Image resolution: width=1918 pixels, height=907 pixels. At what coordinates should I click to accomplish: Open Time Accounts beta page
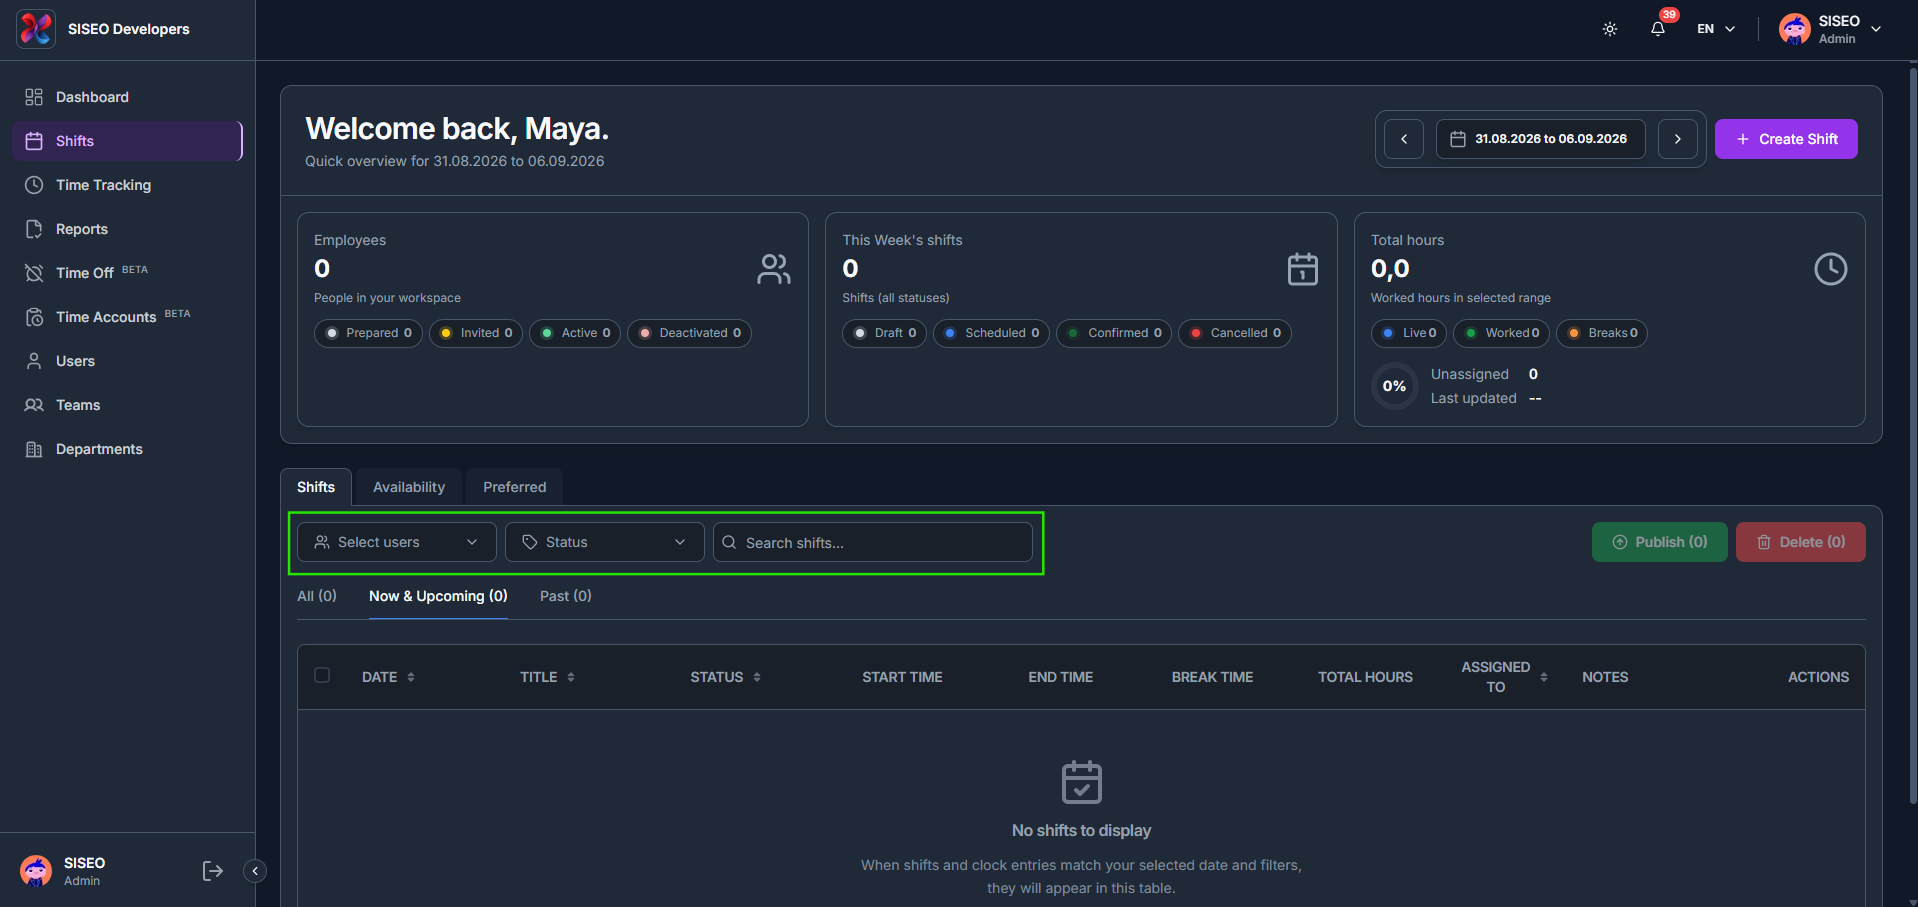click(128, 317)
